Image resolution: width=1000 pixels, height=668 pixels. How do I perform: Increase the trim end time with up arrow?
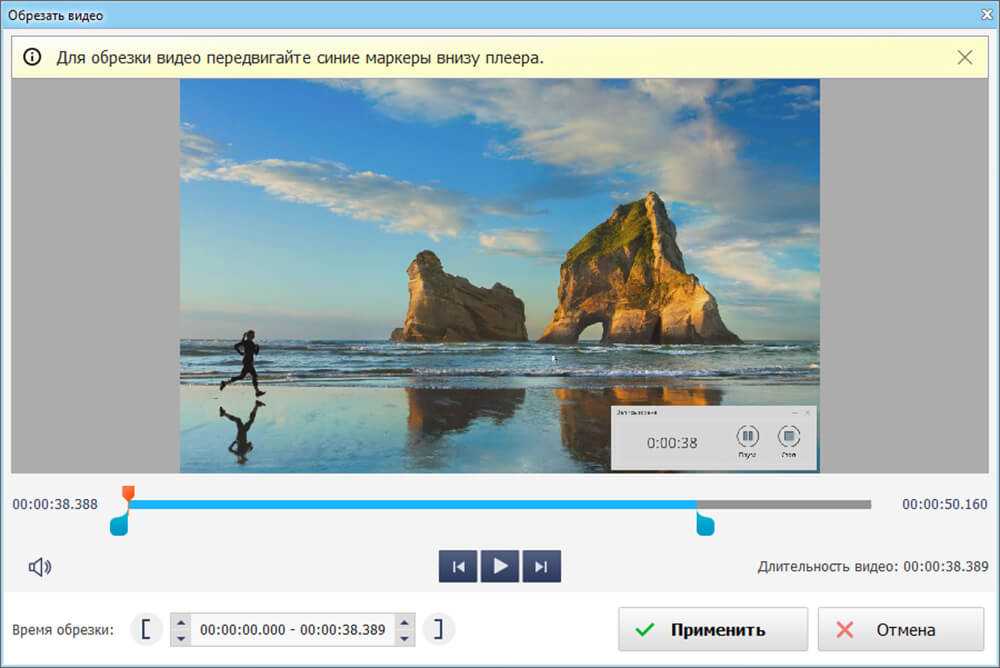pyautogui.click(x=405, y=623)
